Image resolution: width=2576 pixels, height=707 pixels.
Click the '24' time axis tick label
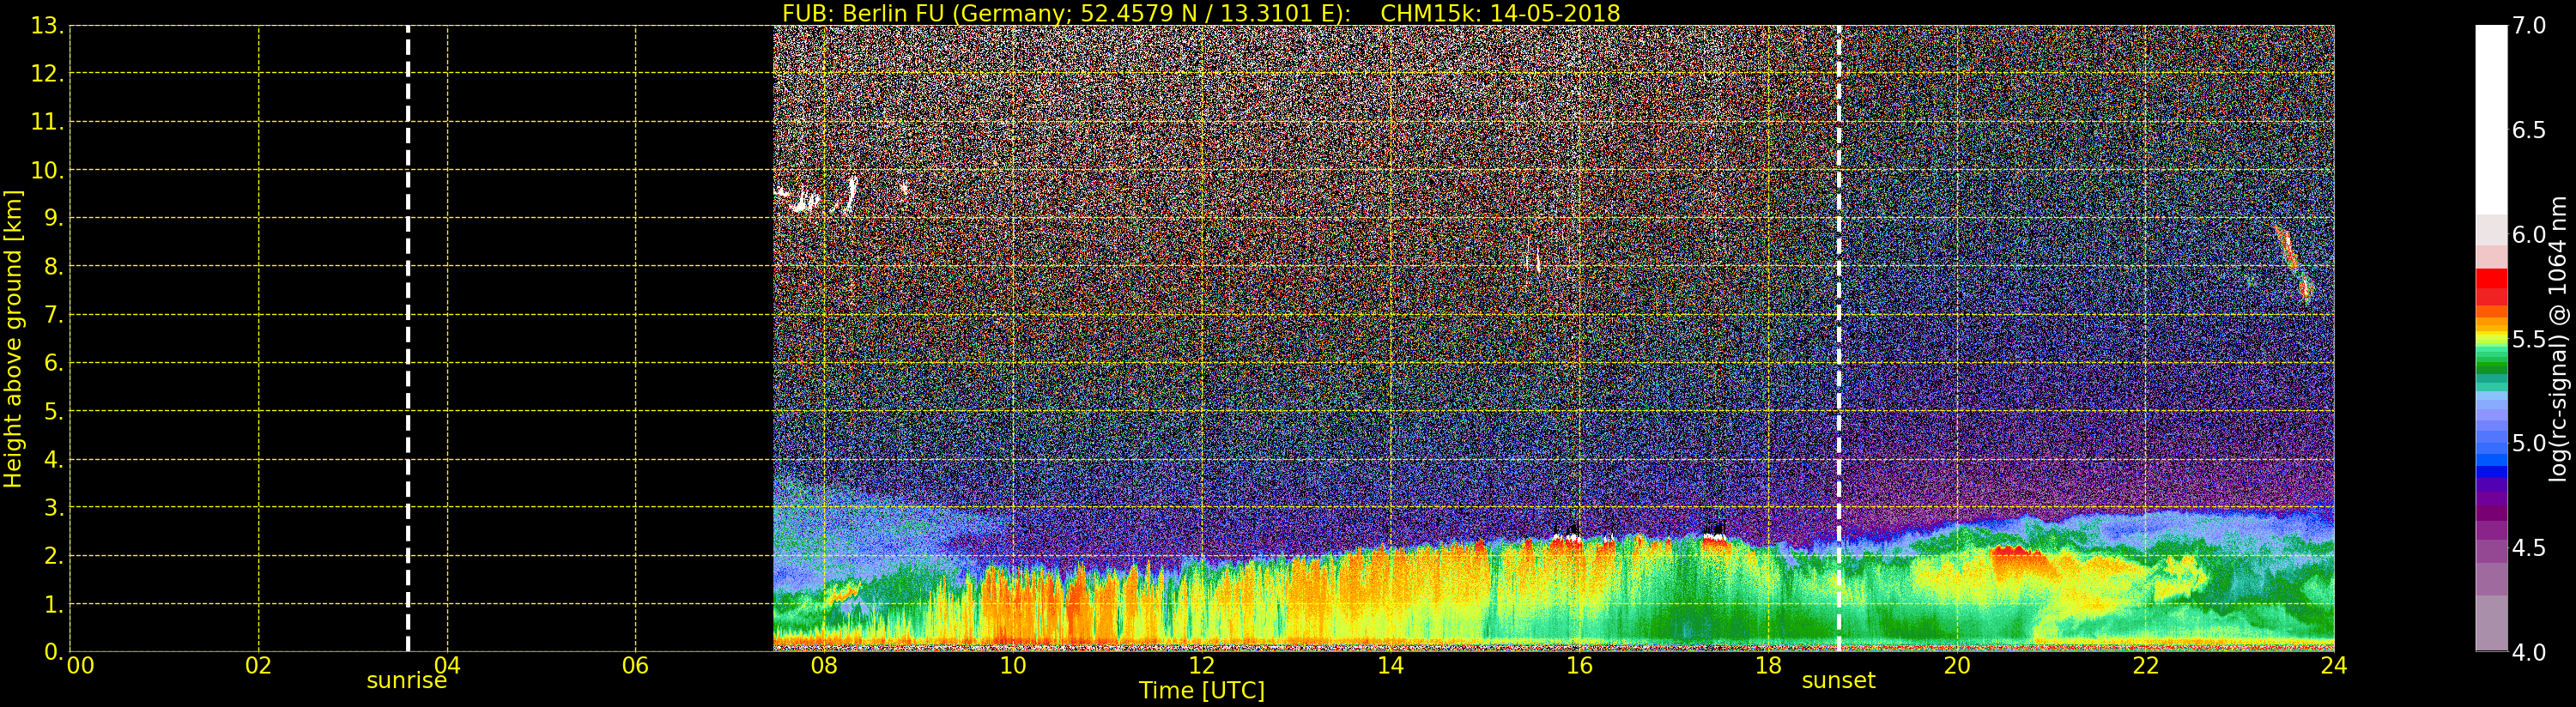[x=2333, y=666]
